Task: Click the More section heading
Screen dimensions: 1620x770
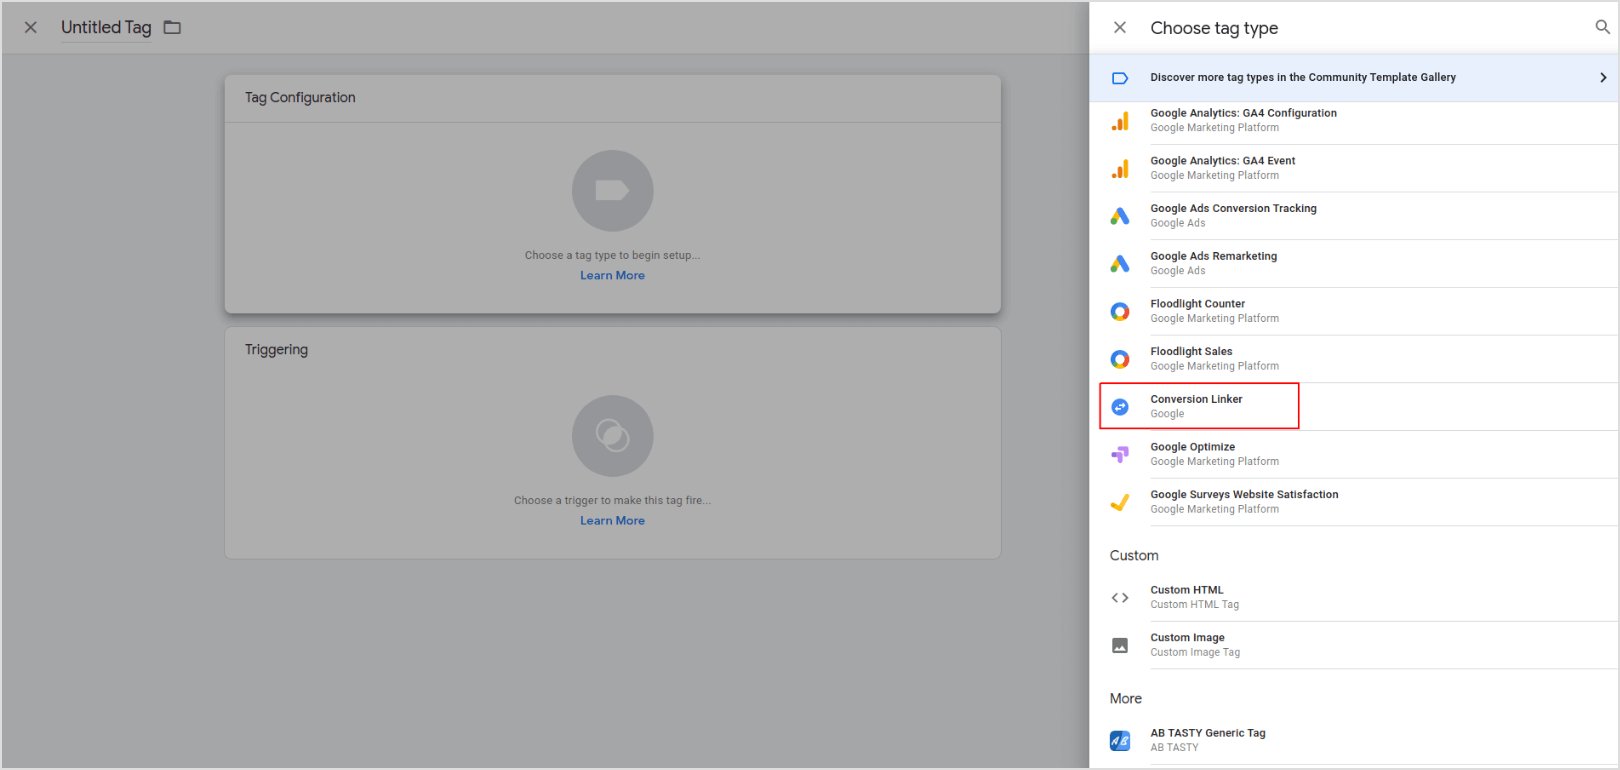Action: click(1125, 699)
